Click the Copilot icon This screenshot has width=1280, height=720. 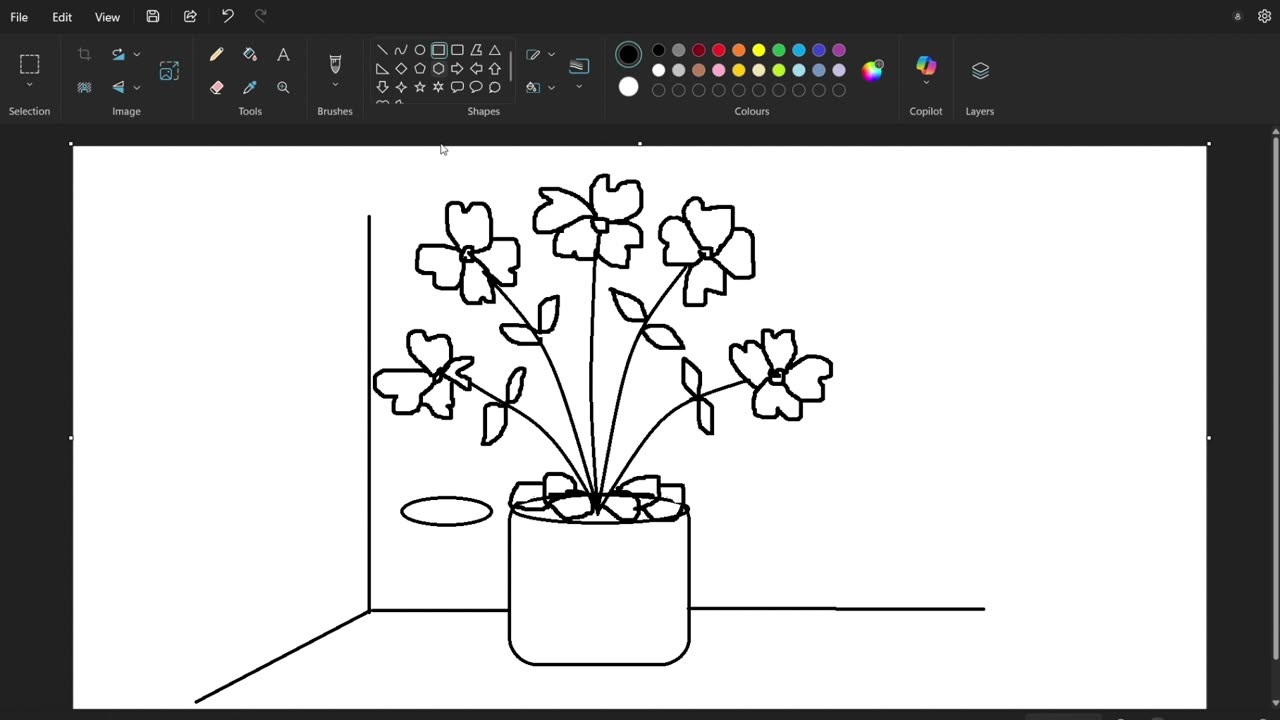click(x=926, y=65)
